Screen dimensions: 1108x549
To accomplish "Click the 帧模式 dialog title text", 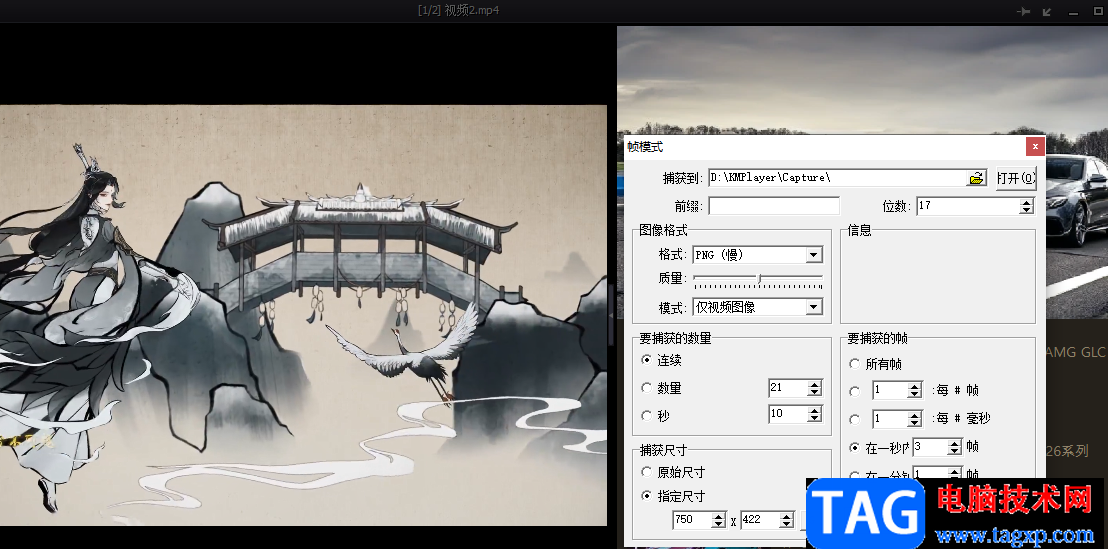I will 645,147.
